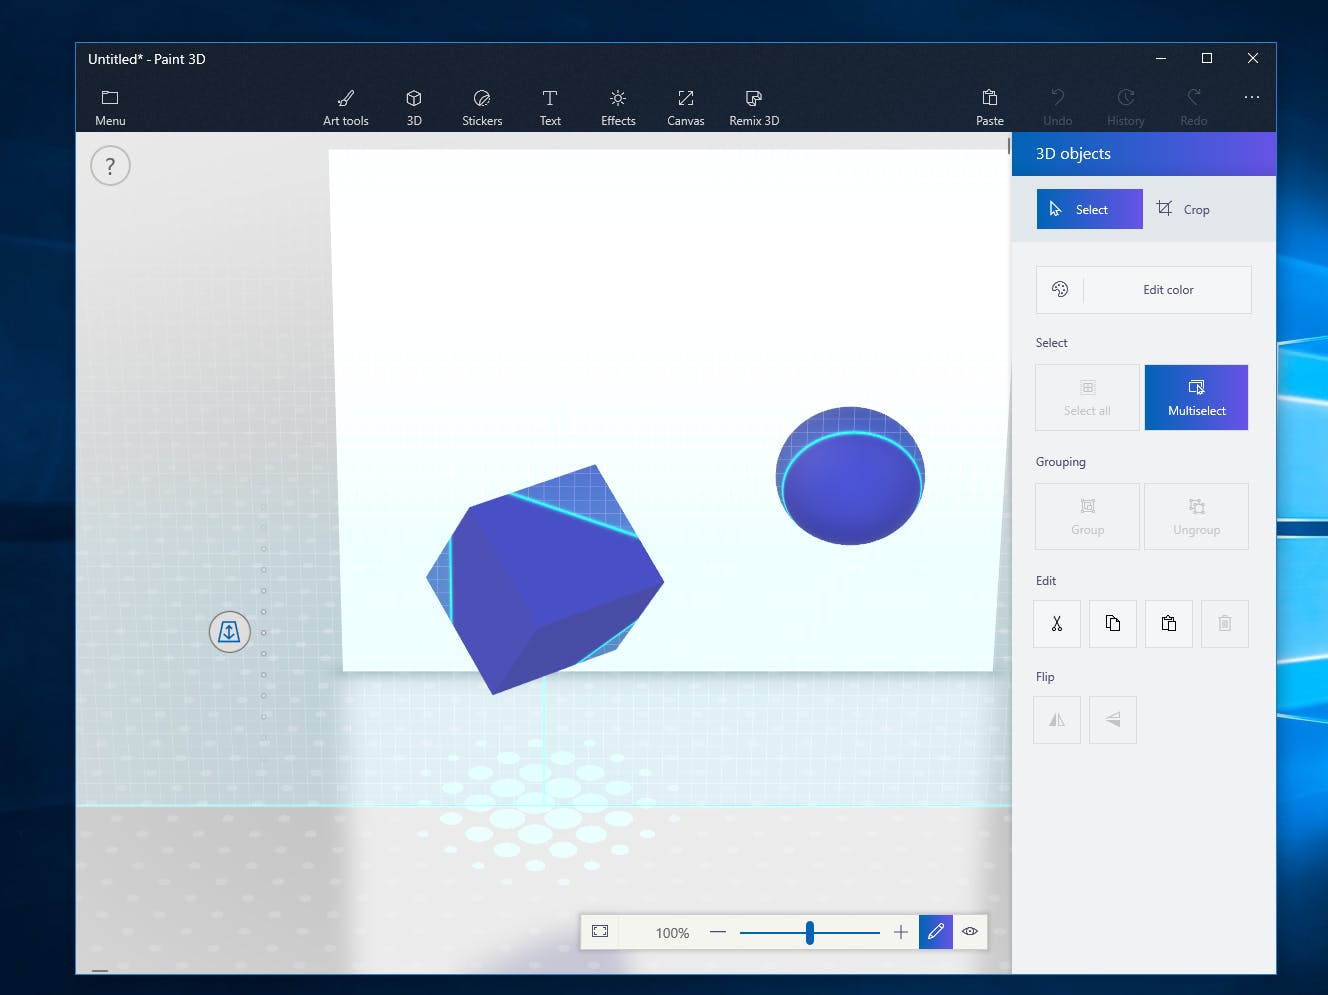
Task: Click the Redo arrow
Action: (1194, 107)
